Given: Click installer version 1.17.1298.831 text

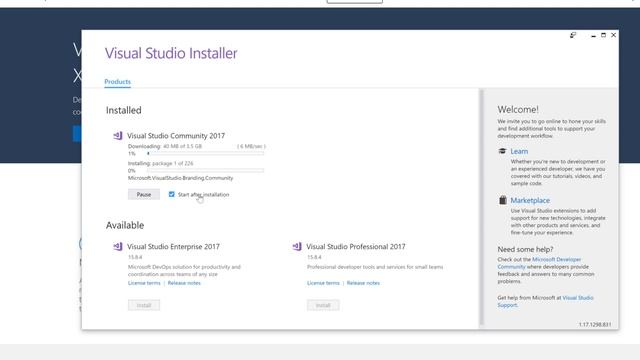Looking at the screenshot, I should (595, 324).
